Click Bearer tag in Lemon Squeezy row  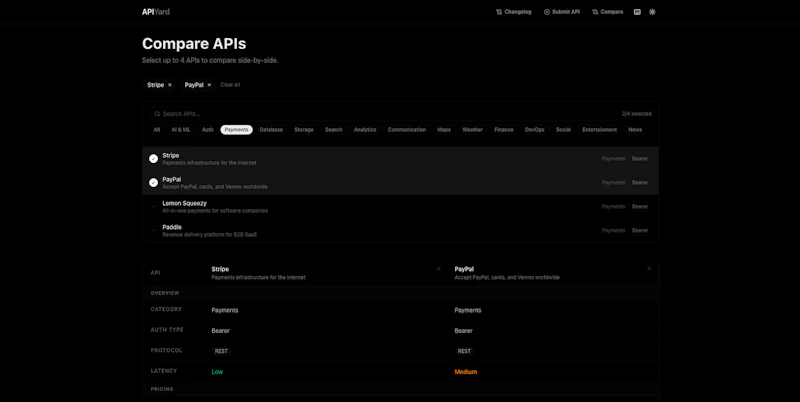click(x=640, y=207)
